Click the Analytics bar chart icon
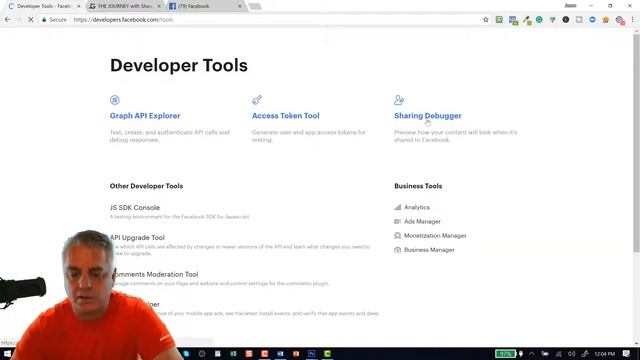The image size is (640, 360). coord(398,207)
